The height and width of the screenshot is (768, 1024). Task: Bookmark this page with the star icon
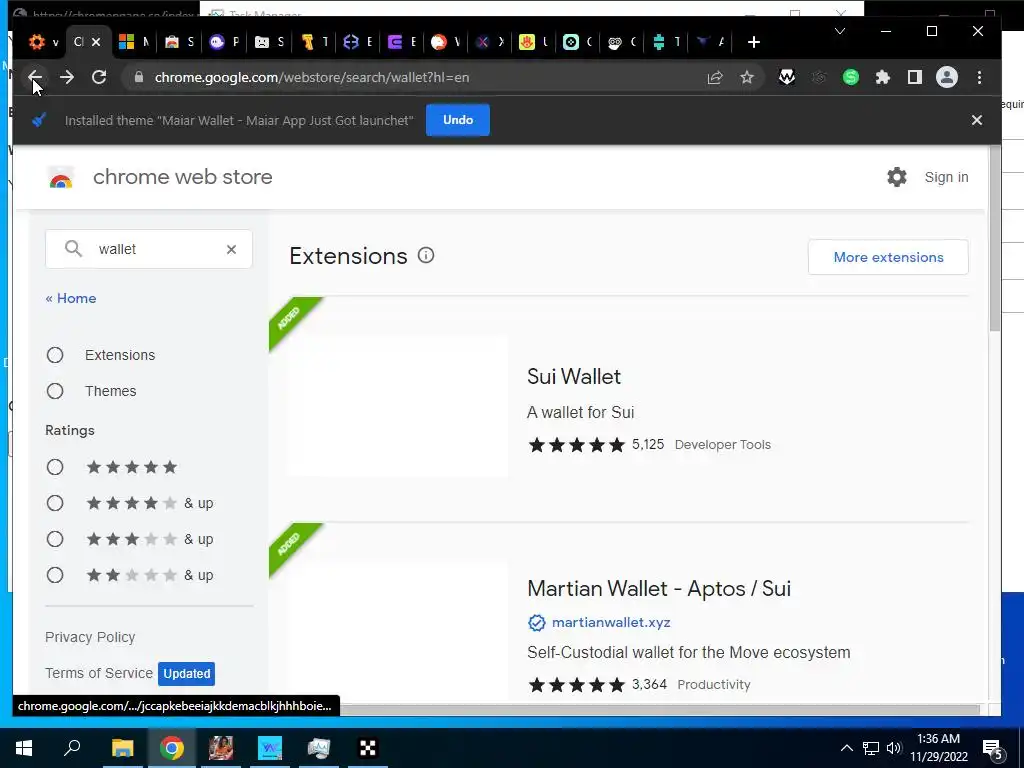[747, 78]
